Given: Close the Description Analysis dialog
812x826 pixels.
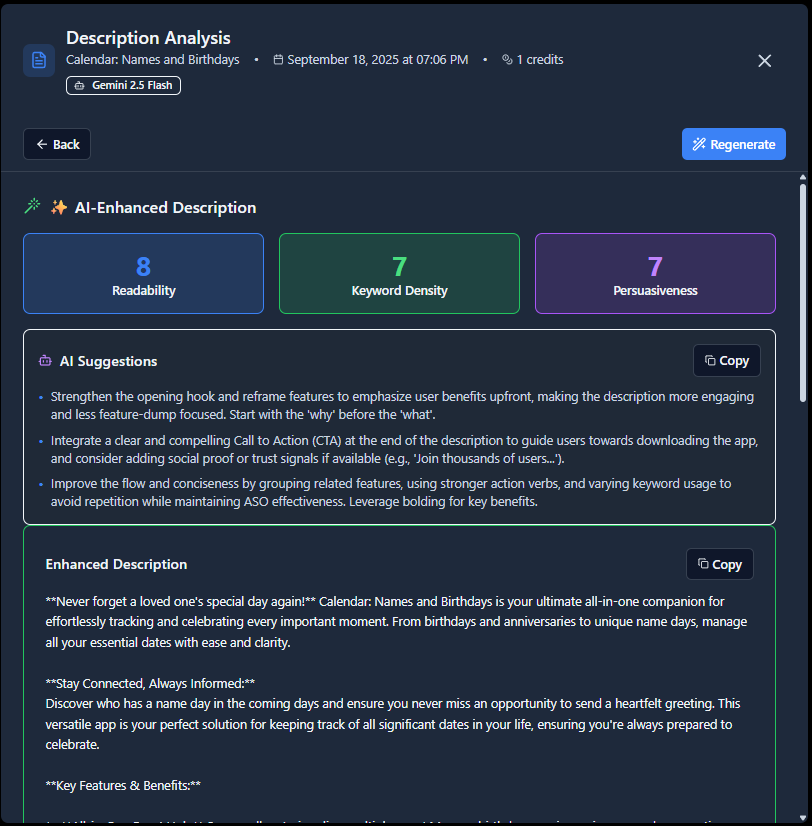Looking at the screenshot, I should pyautogui.click(x=765, y=61).
